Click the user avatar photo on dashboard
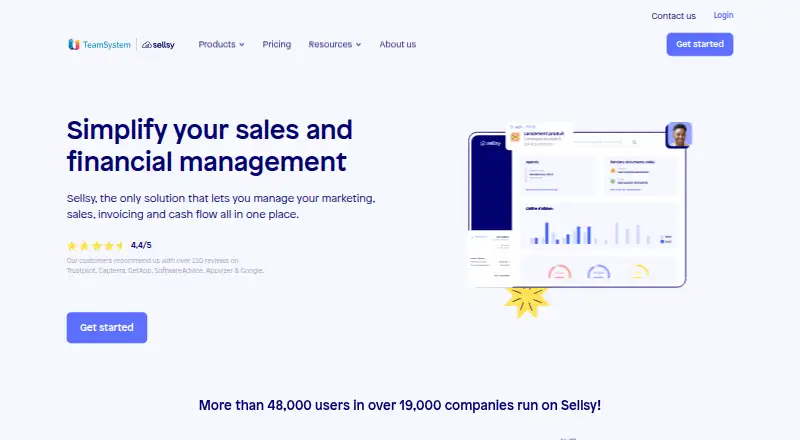The width and height of the screenshot is (800, 440). point(679,135)
